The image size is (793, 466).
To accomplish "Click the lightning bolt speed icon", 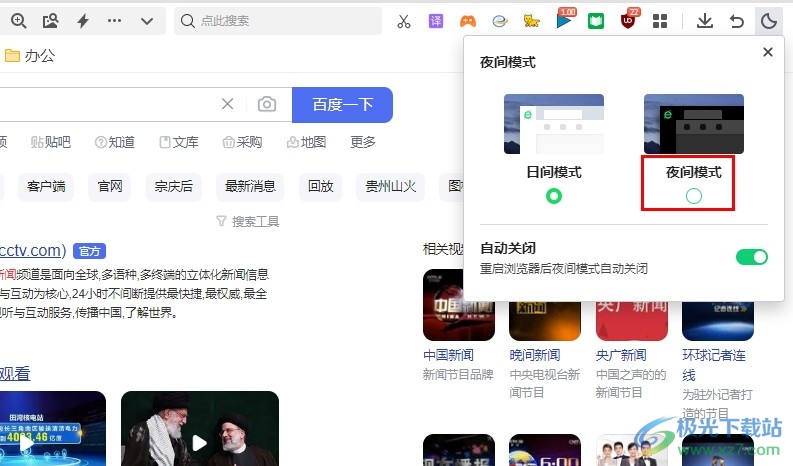I will 83,21.
